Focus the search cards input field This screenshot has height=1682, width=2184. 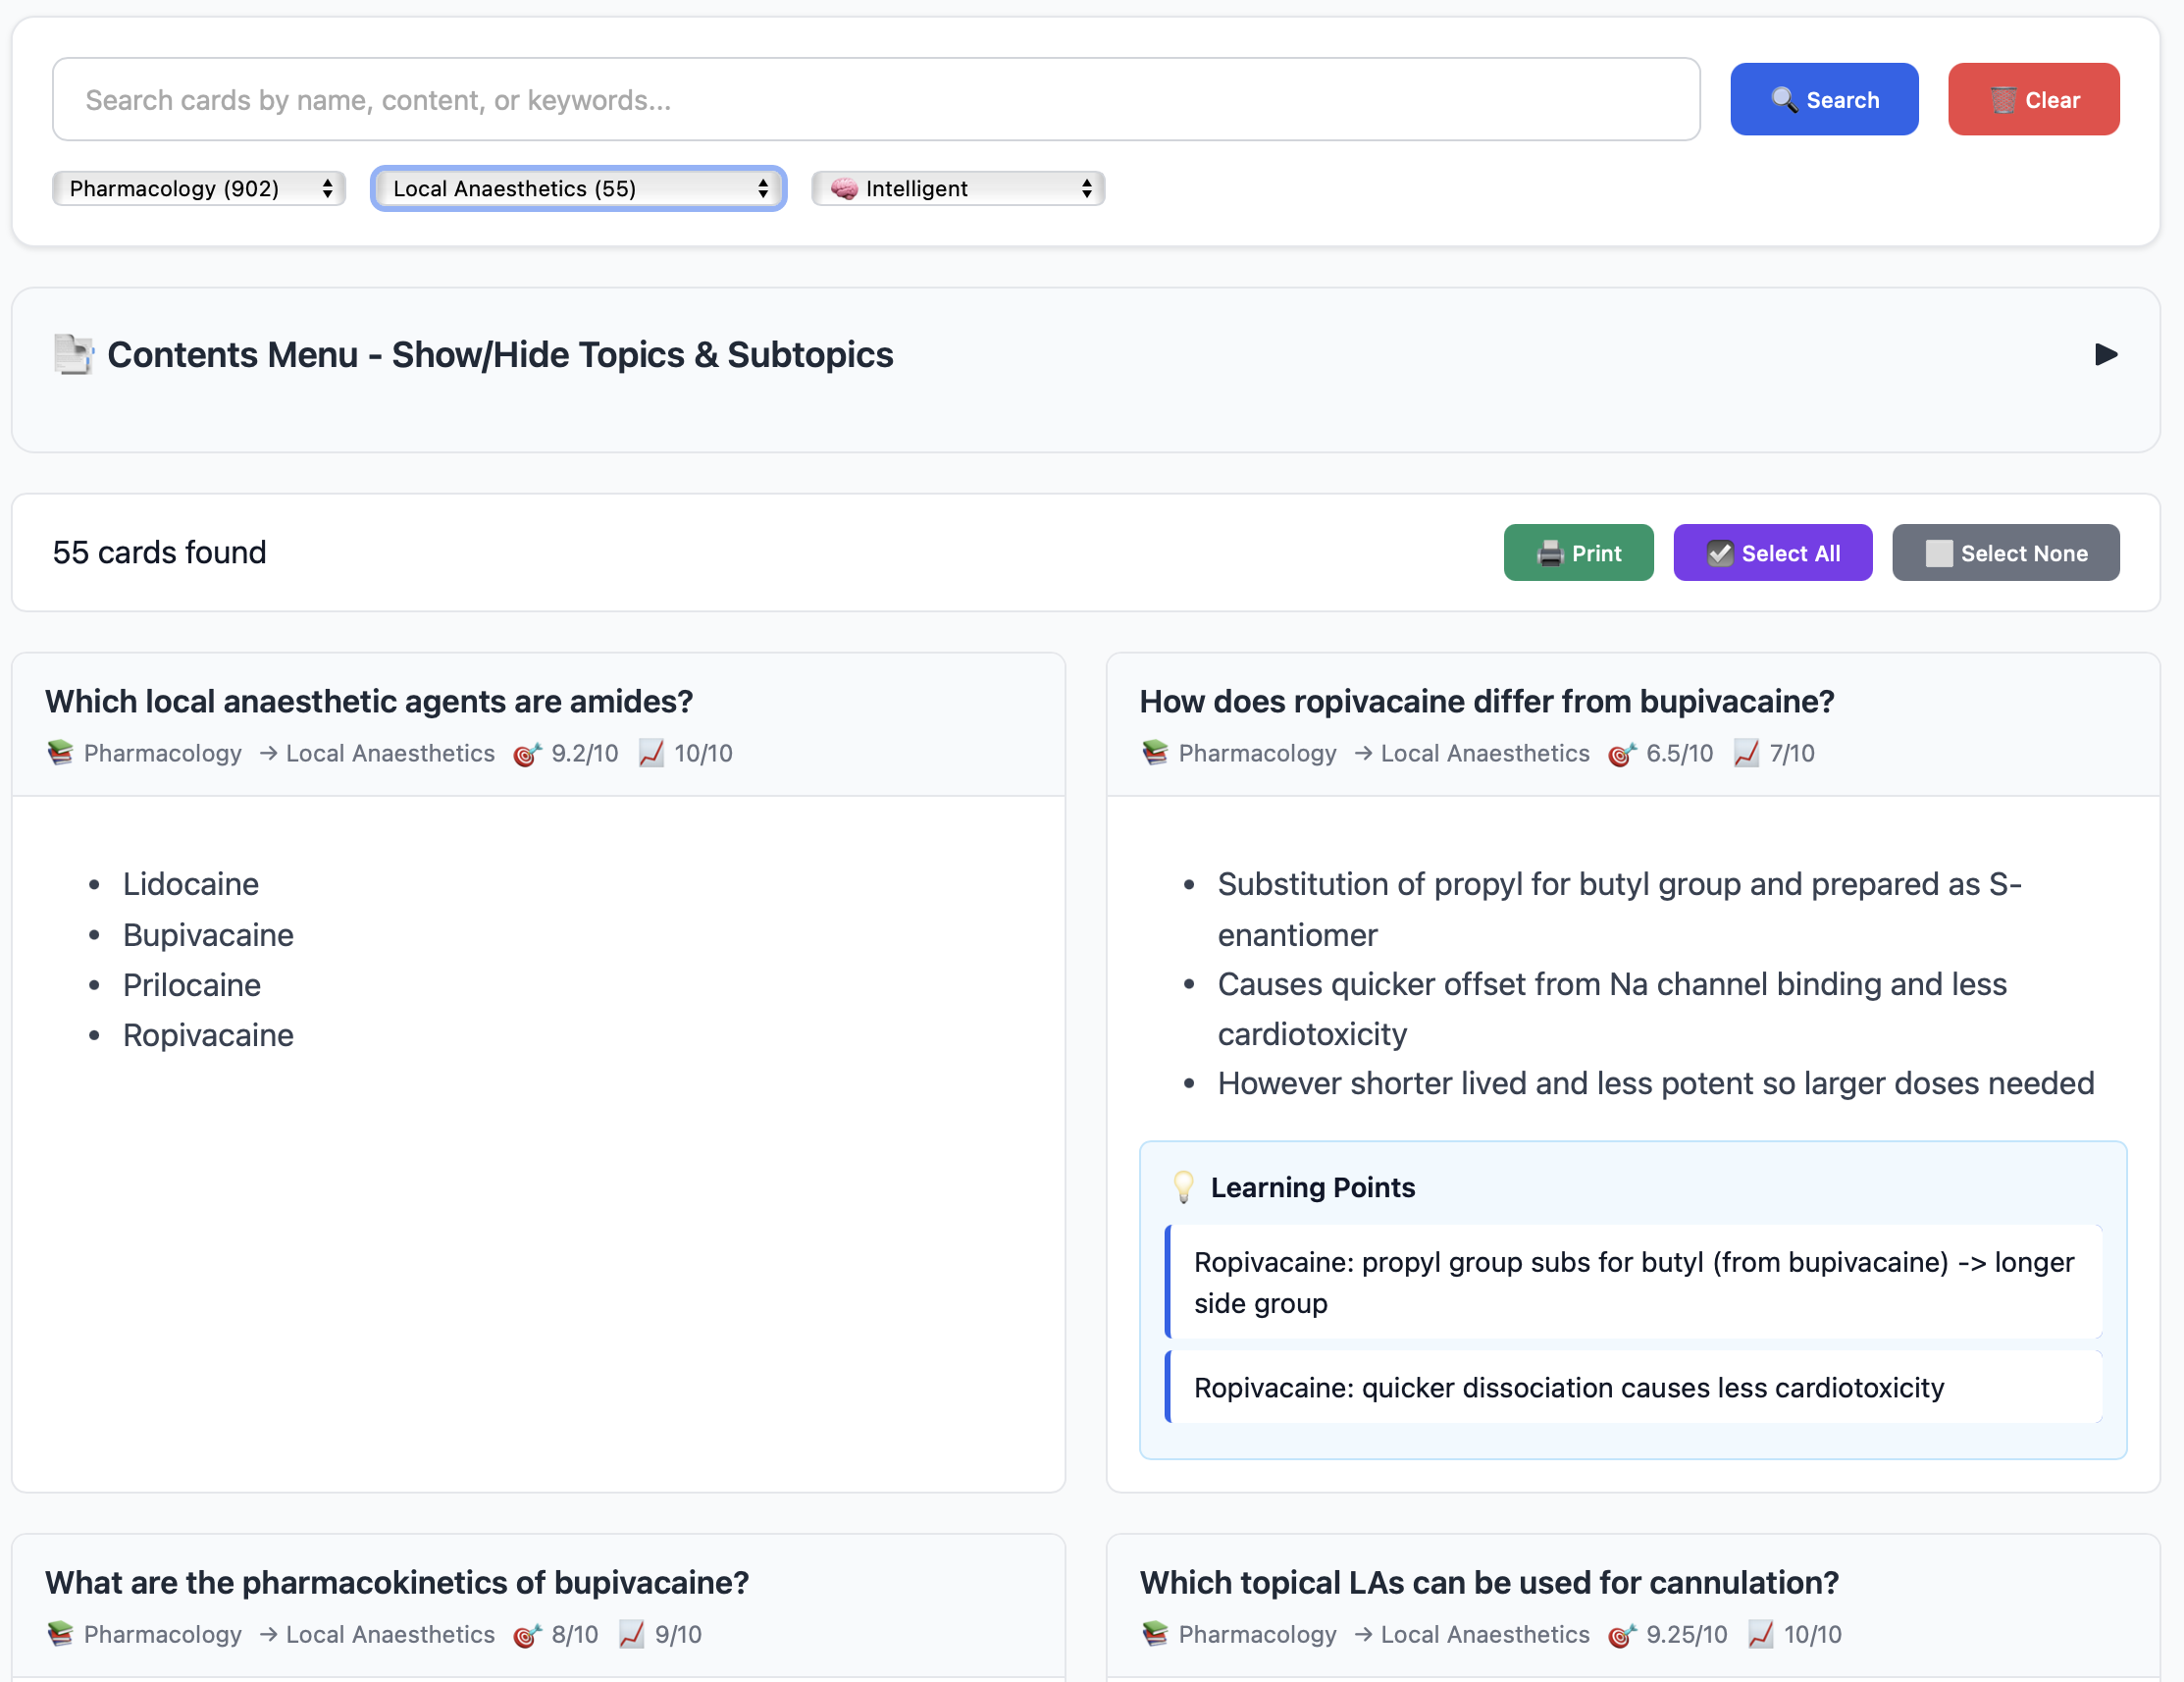point(875,99)
